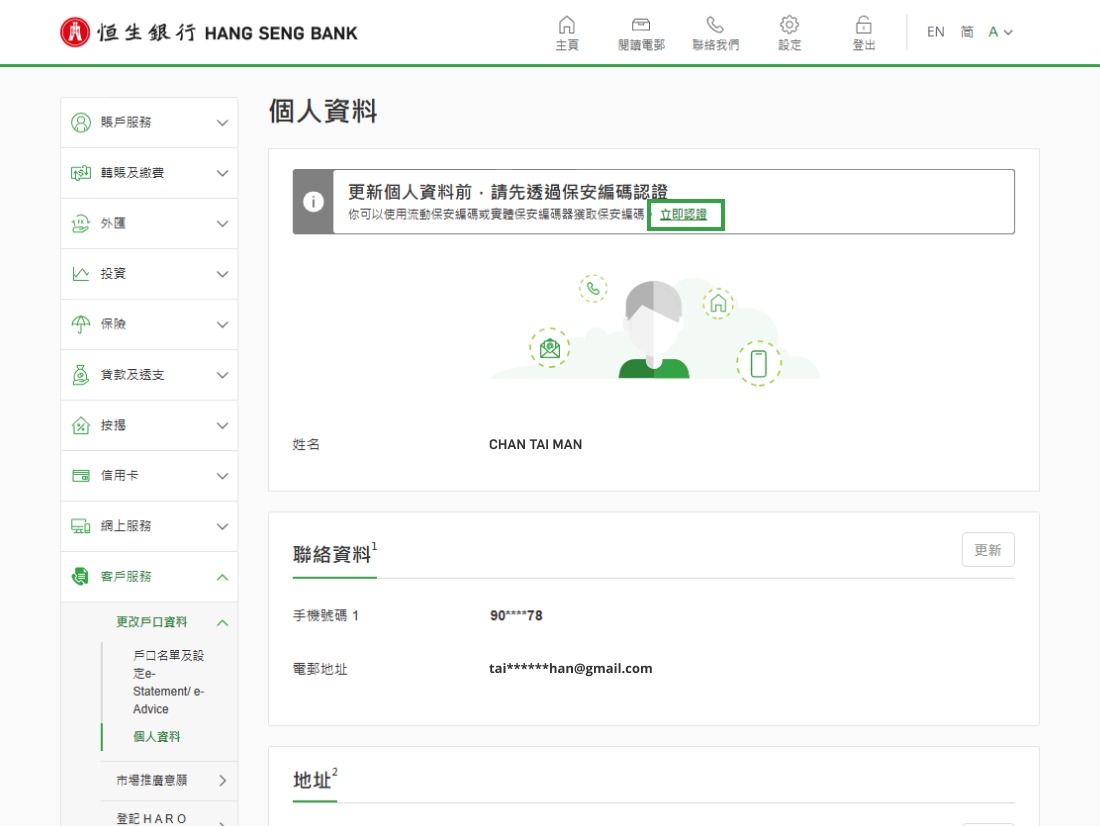The image size is (1100, 826).
Task: Switch language to EN
Action: click(x=935, y=32)
